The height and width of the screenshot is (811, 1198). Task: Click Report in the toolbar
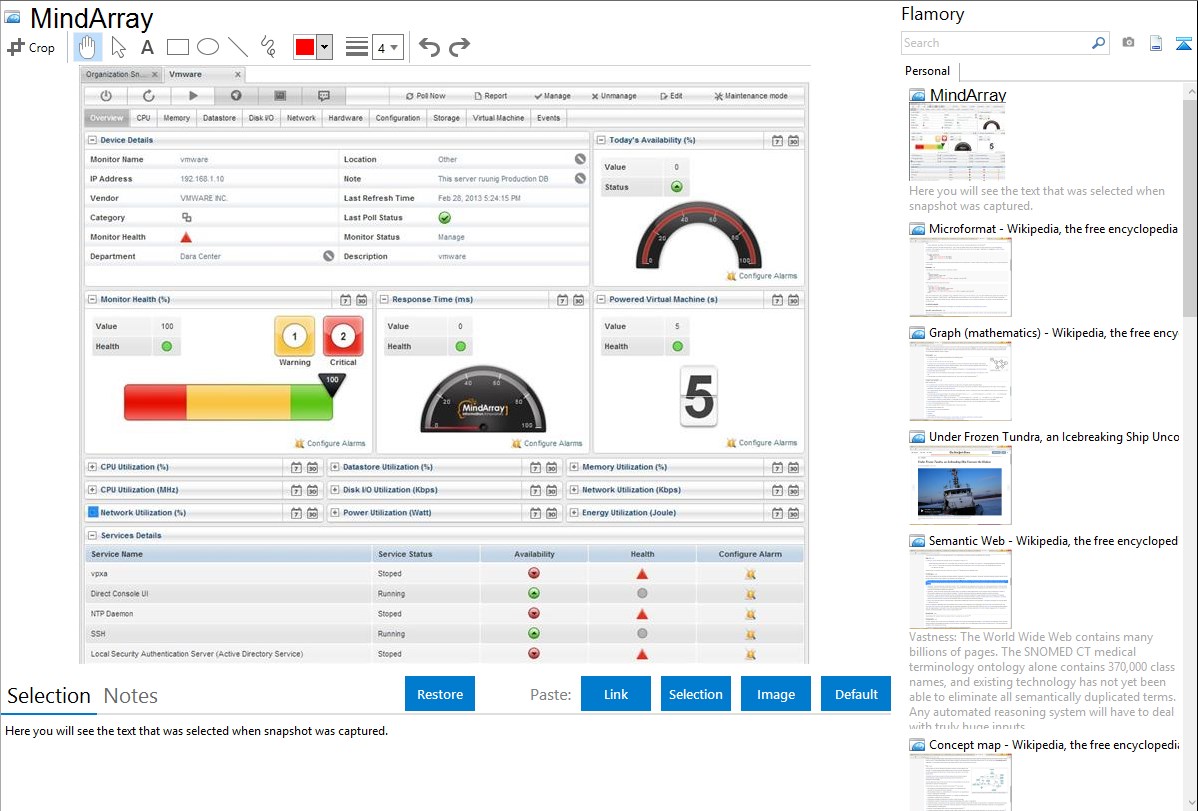click(491, 96)
